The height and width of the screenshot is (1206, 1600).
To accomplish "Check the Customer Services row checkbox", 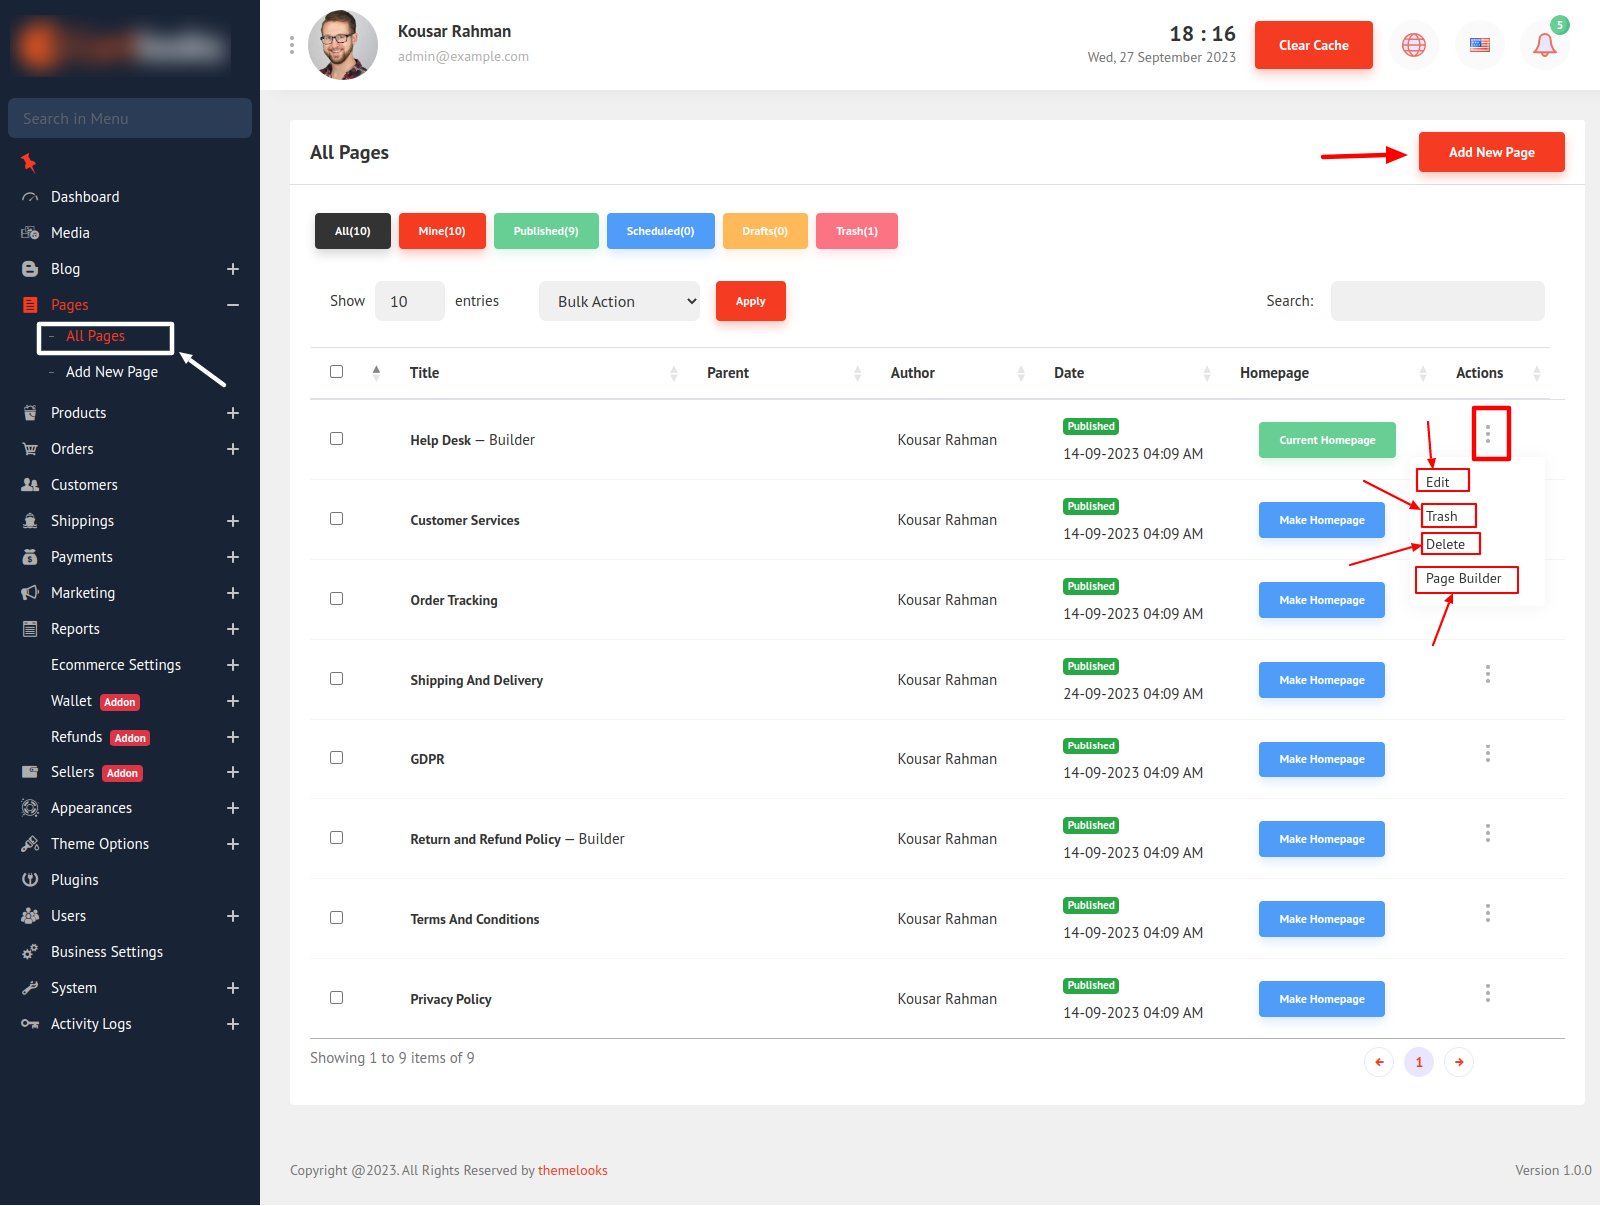I will point(336,519).
